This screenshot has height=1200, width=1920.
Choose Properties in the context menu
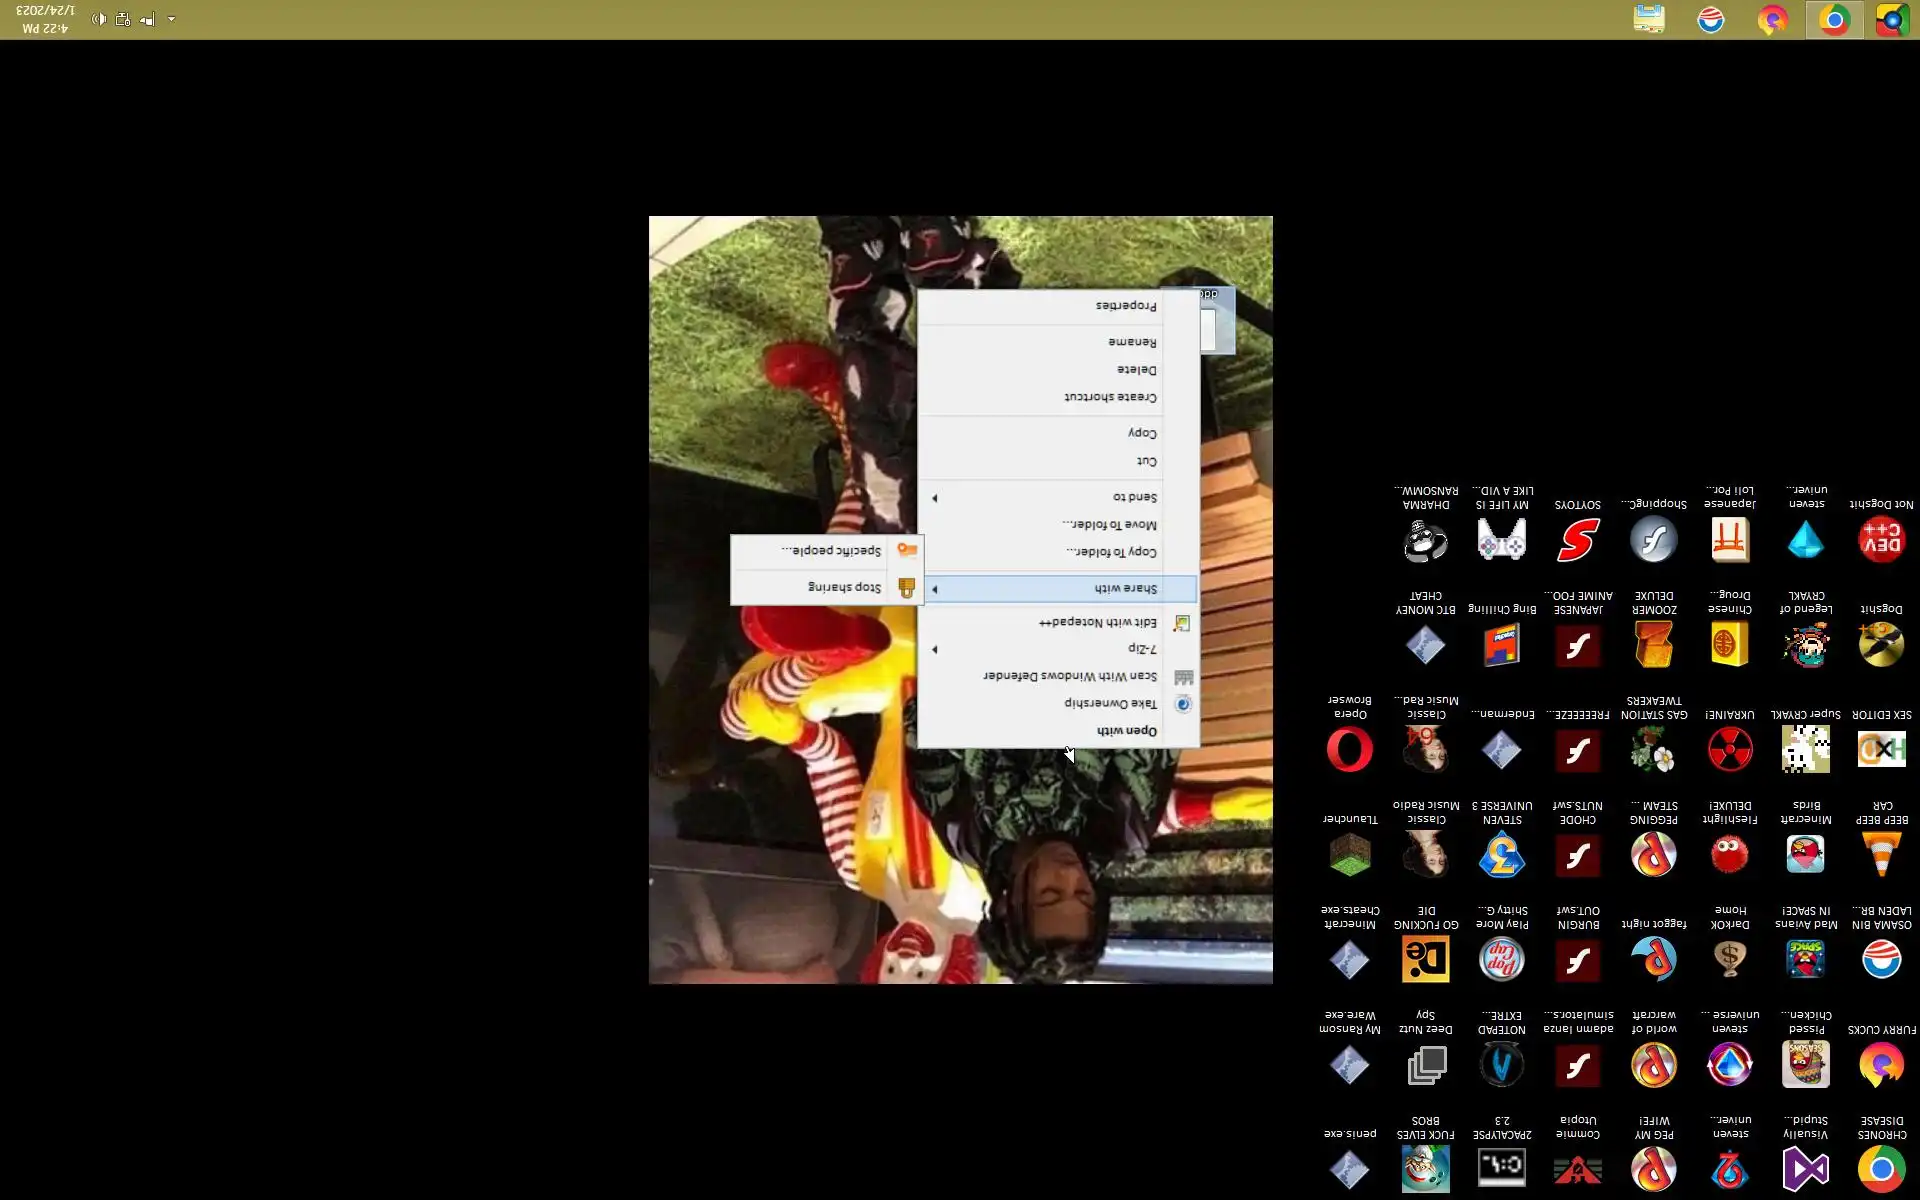tap(1125, 306)
